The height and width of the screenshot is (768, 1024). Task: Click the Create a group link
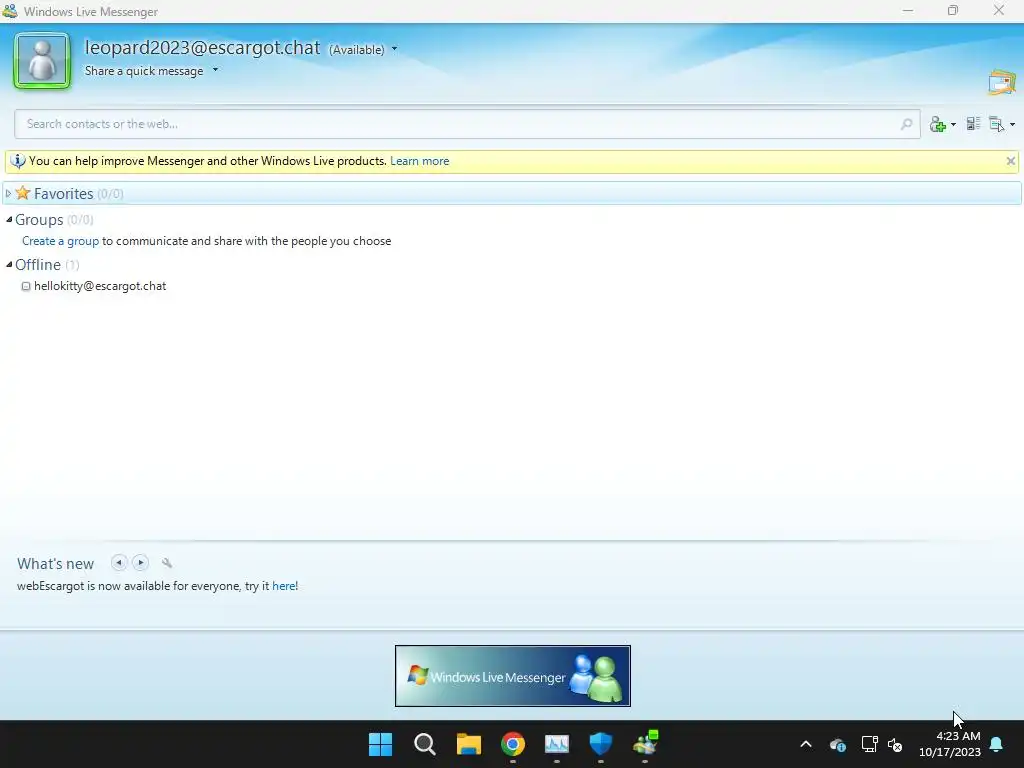click(x=60, y=241)
